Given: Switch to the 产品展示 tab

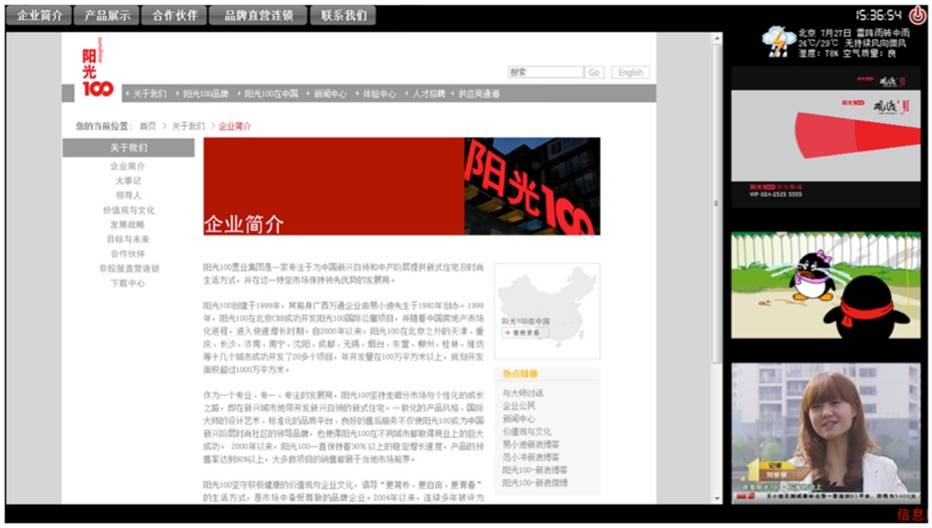Looking at the screenshot, I should (x=107, y=16).
